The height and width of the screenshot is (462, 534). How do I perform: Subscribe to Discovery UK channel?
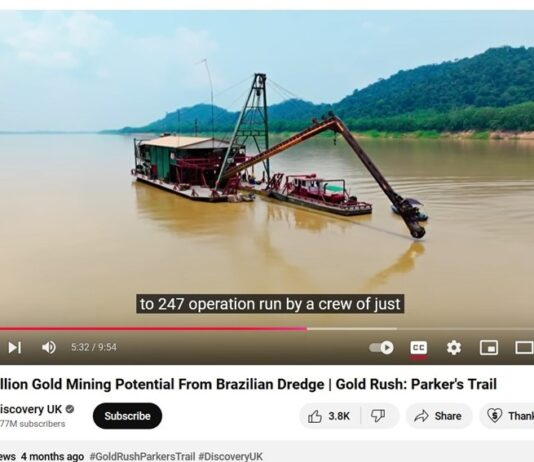pos(127,416)
